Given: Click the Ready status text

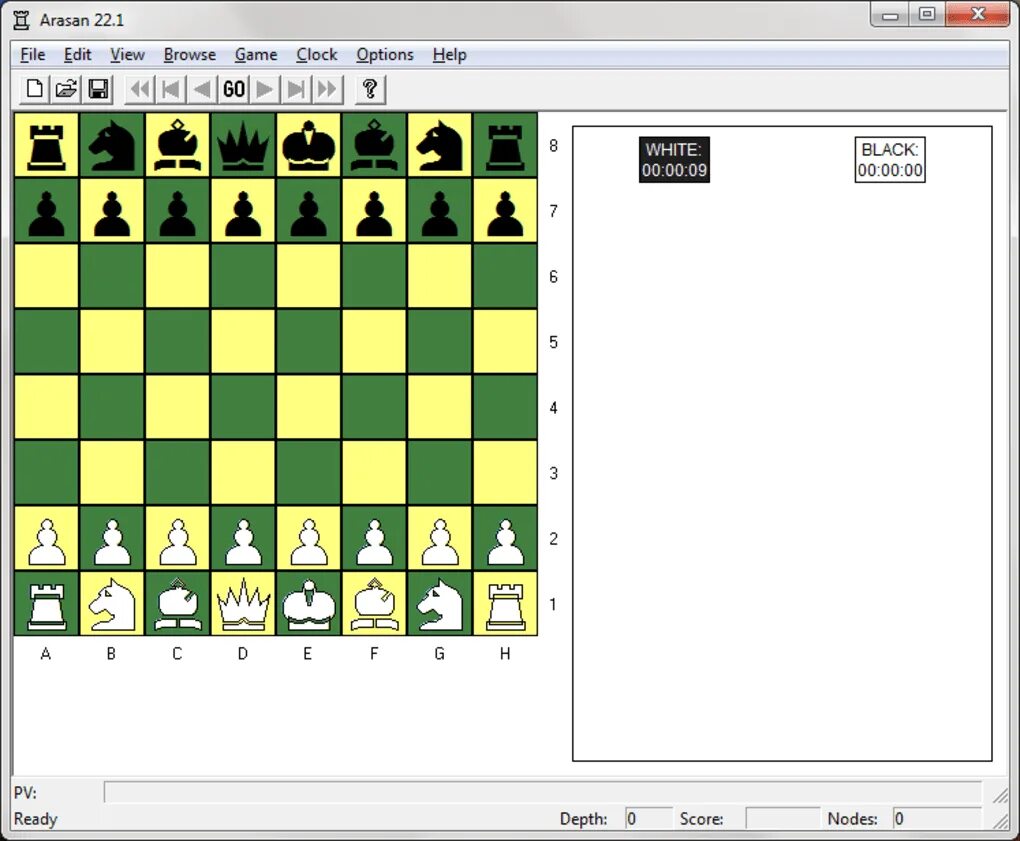Looking at the screenshot, I should 36,819.
